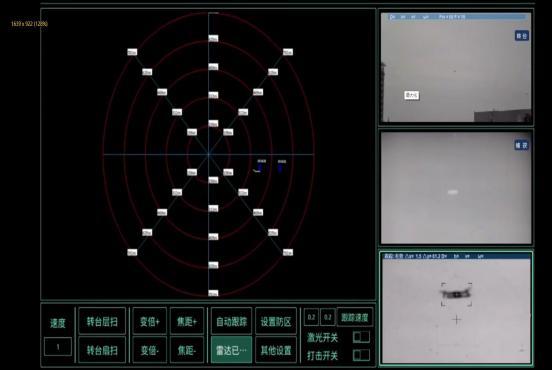Toggle the 打击开关 strike switch
The width and height of the screenshot is (552, 370).
(361, 355)
